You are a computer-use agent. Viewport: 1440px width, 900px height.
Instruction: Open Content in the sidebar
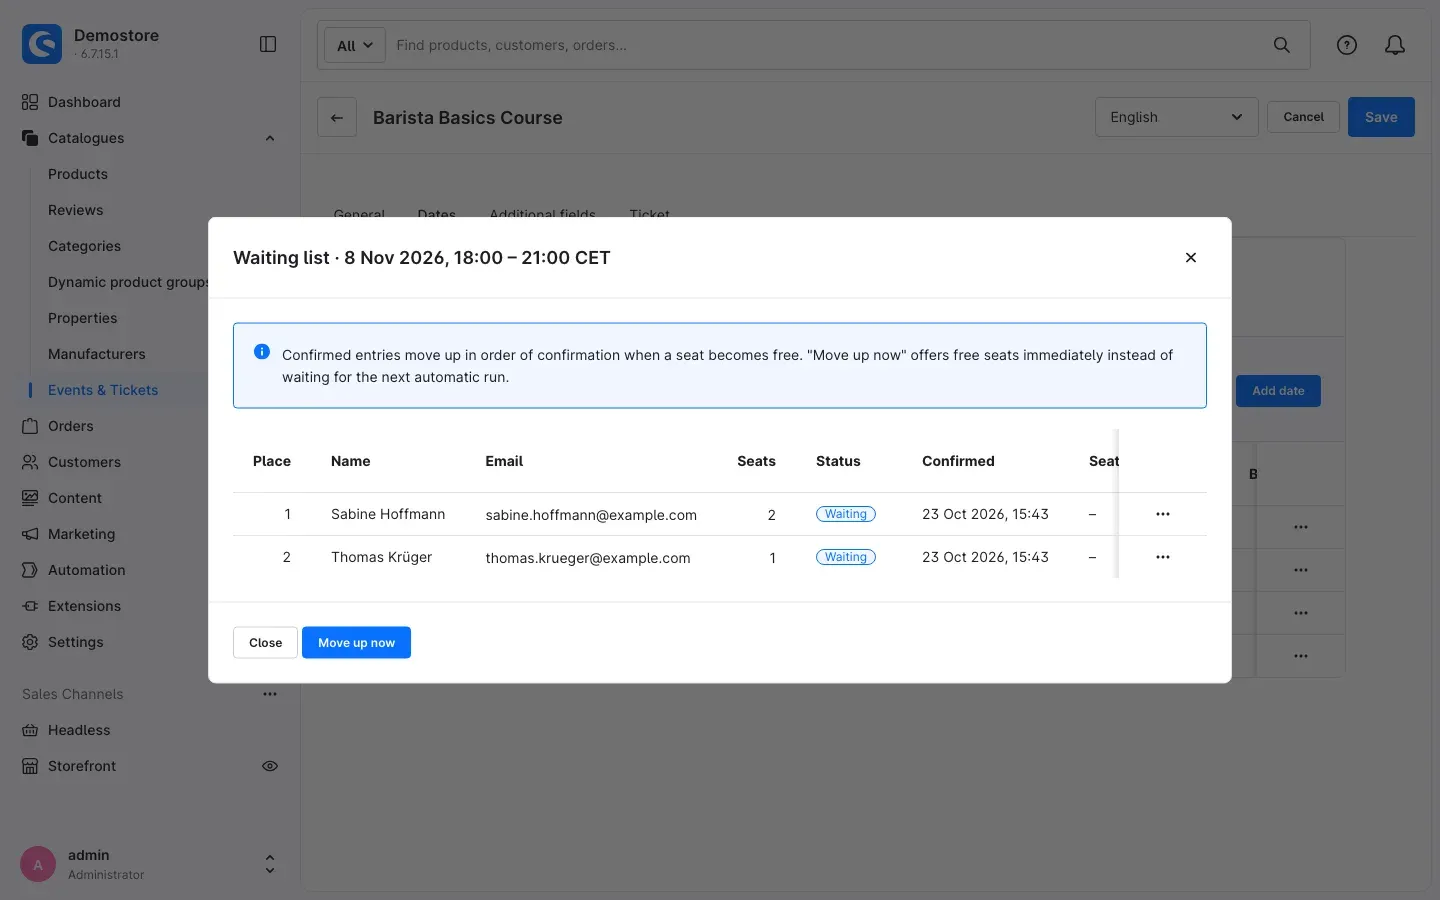pyautogui.click(x=75, y=498)
